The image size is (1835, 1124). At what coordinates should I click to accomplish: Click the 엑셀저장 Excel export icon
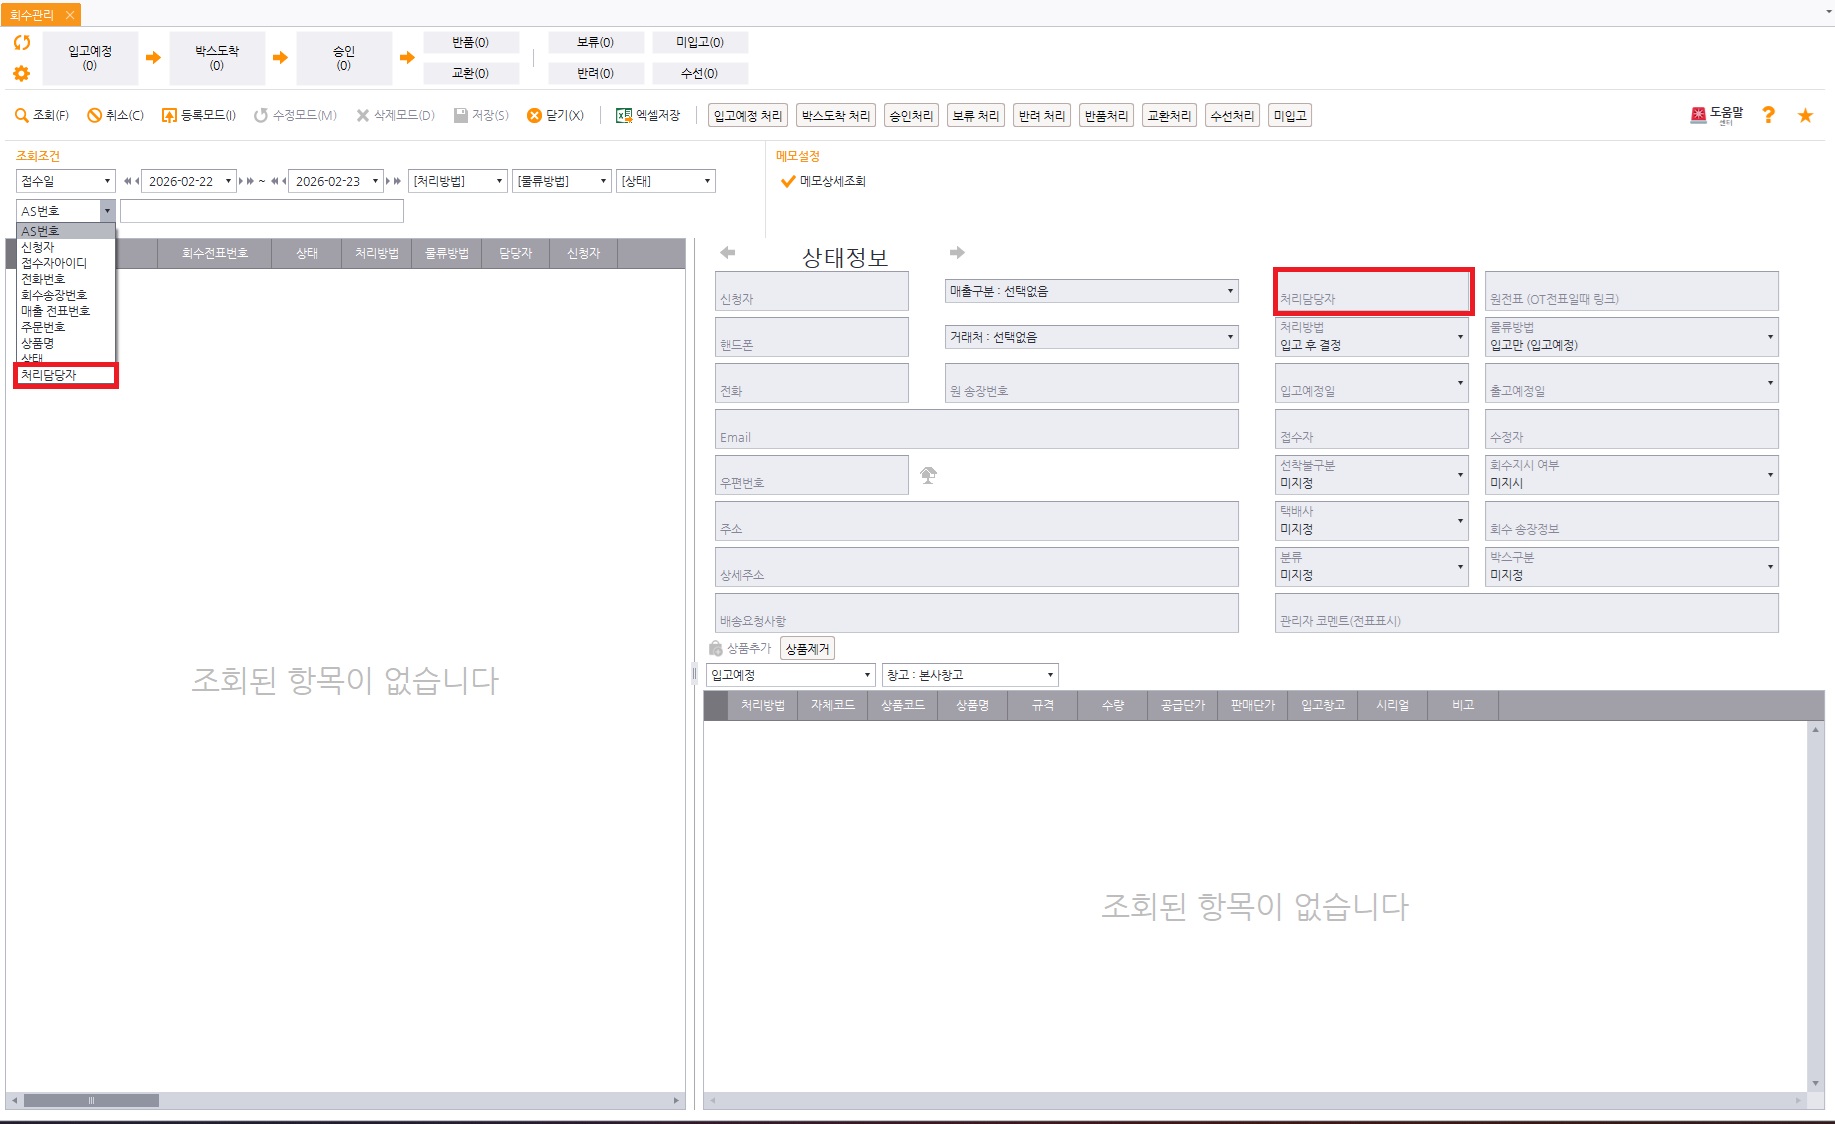point(624,116)
